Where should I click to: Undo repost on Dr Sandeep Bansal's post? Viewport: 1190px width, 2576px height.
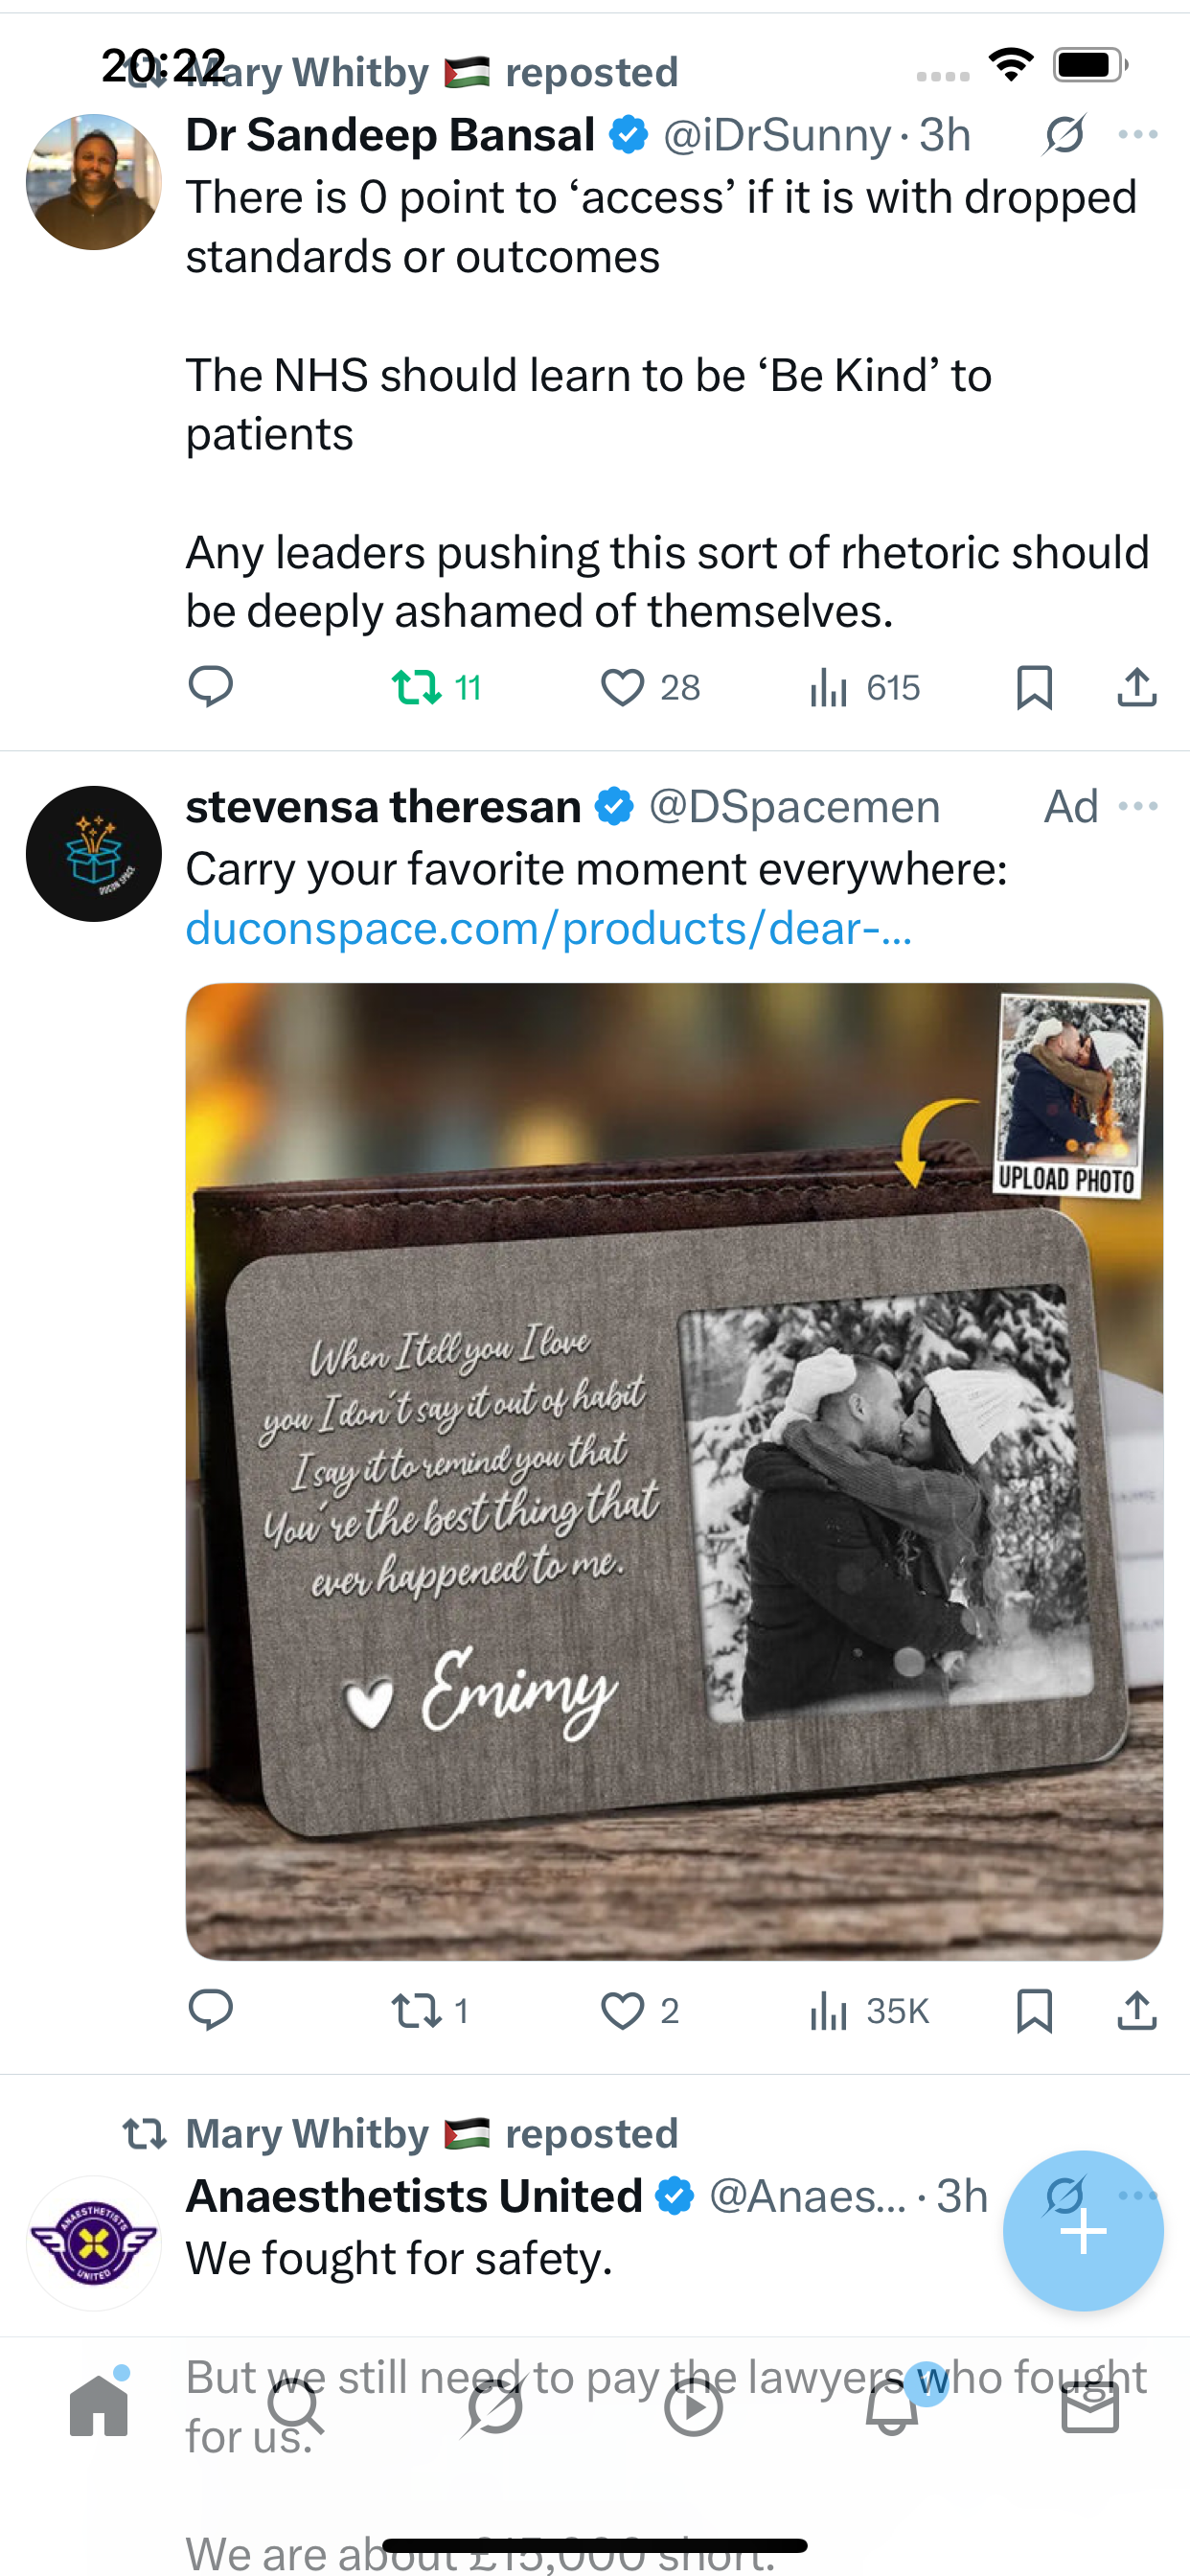pos(436,687)
